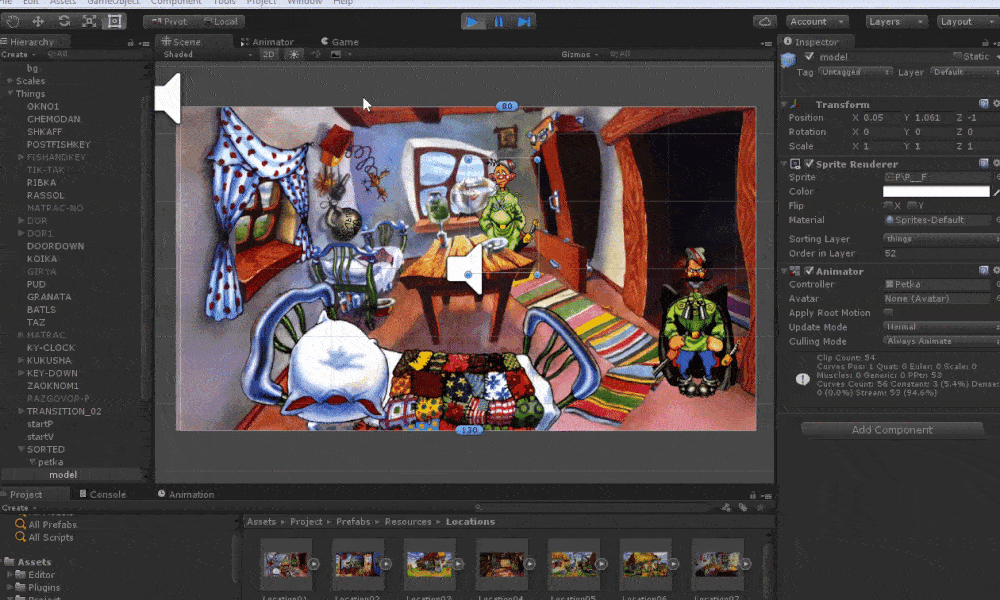Image resolution: width=1000 pixels, height=600 pixels.
Task: Open Animator component help icon
Action: tap(983, 271)
